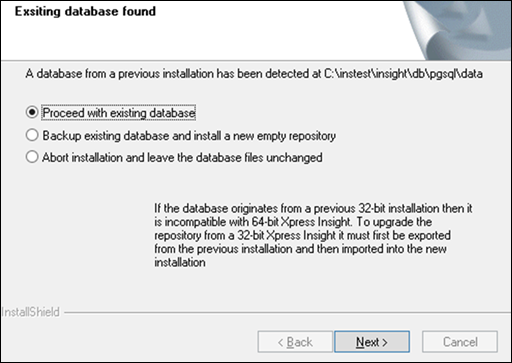Choose Backup existing database radio button
The image size is (512, 363).
[32, 135]
